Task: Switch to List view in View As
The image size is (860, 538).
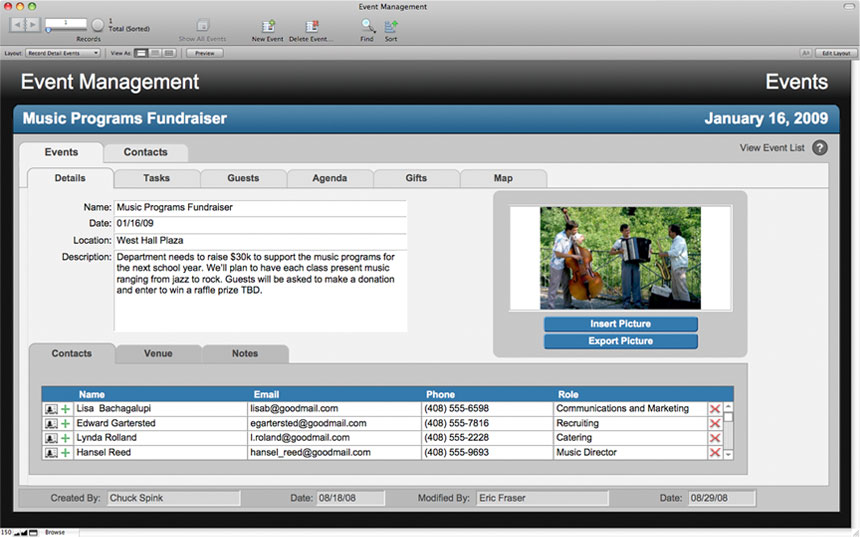Action: 155,53
